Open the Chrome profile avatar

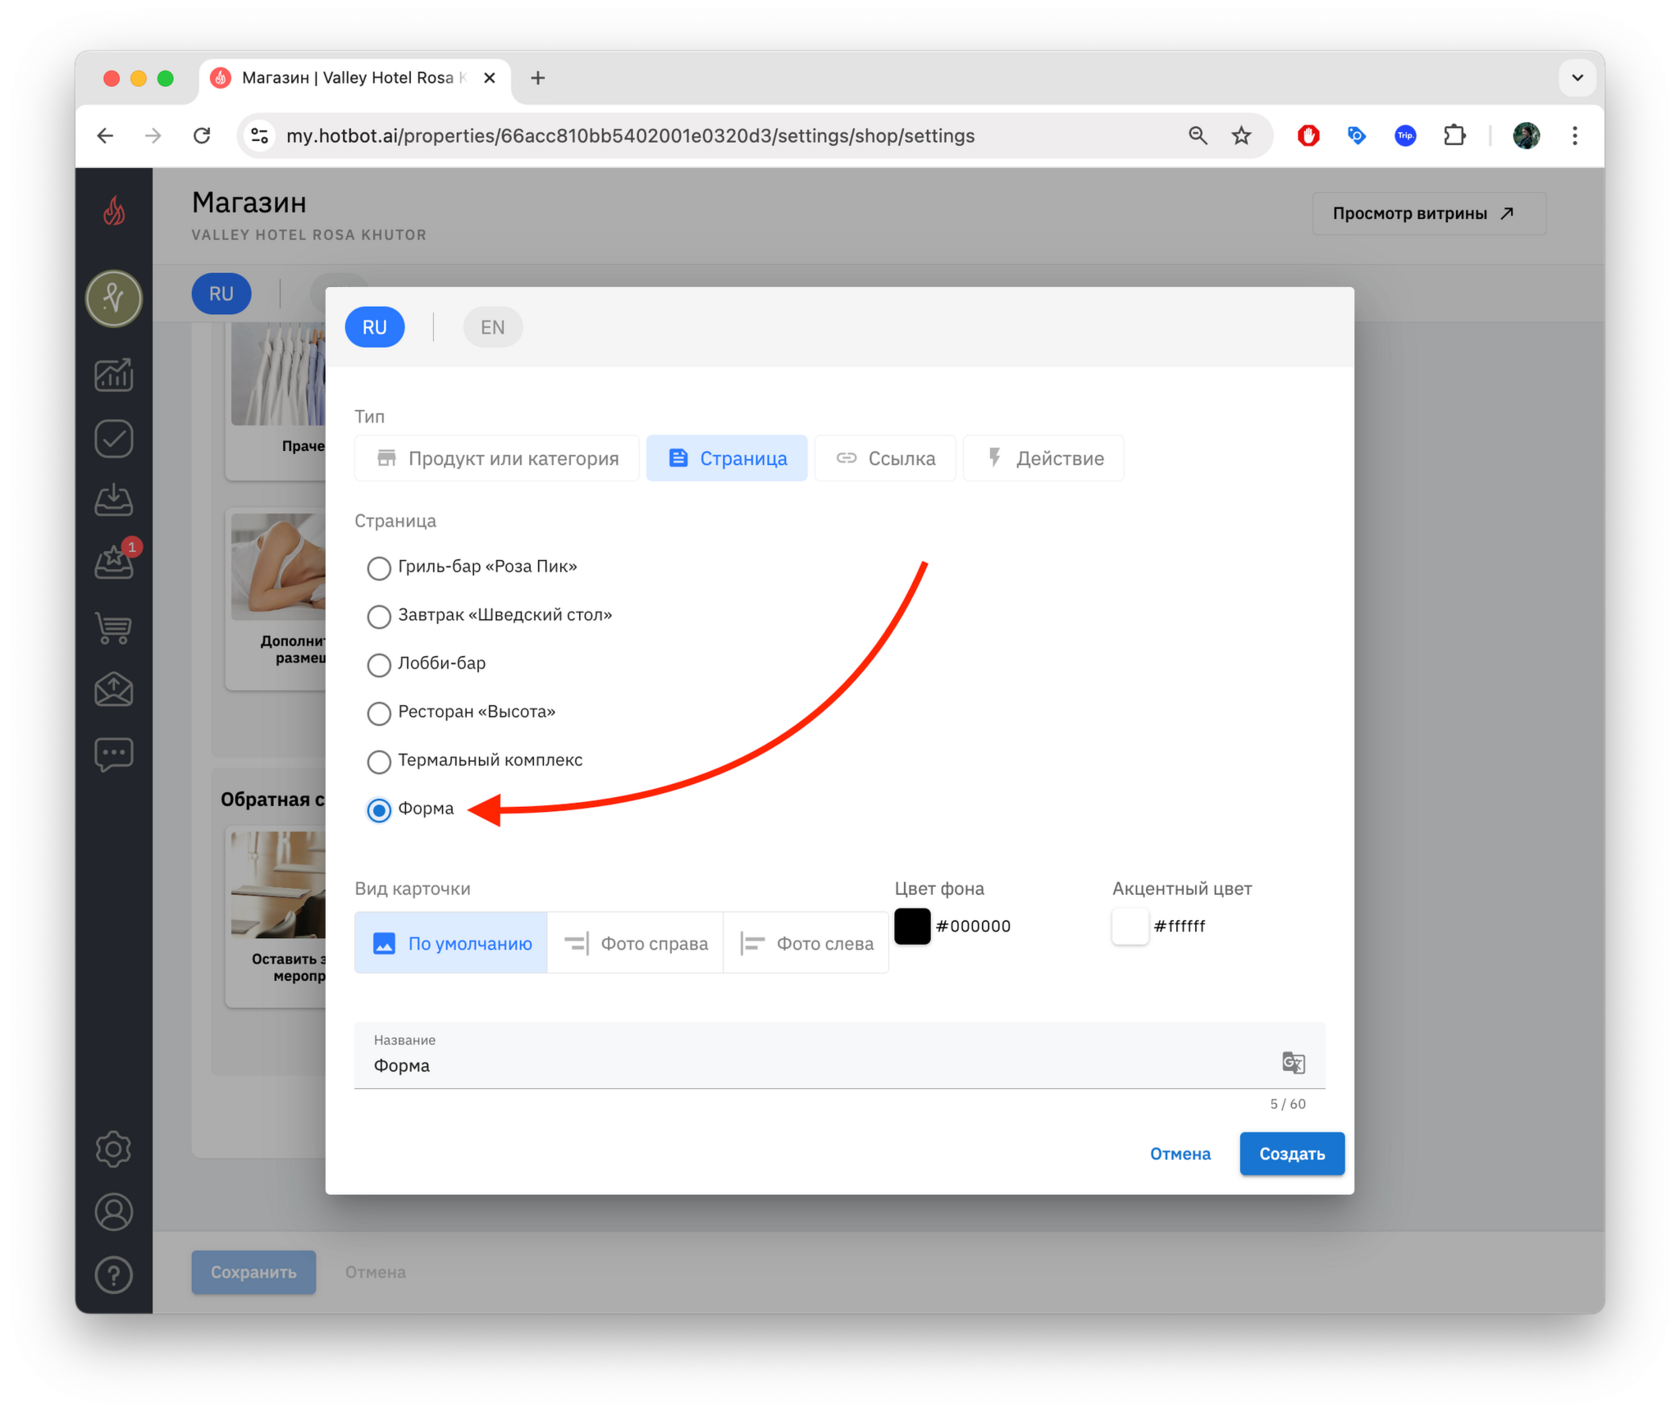[1526, 135]
